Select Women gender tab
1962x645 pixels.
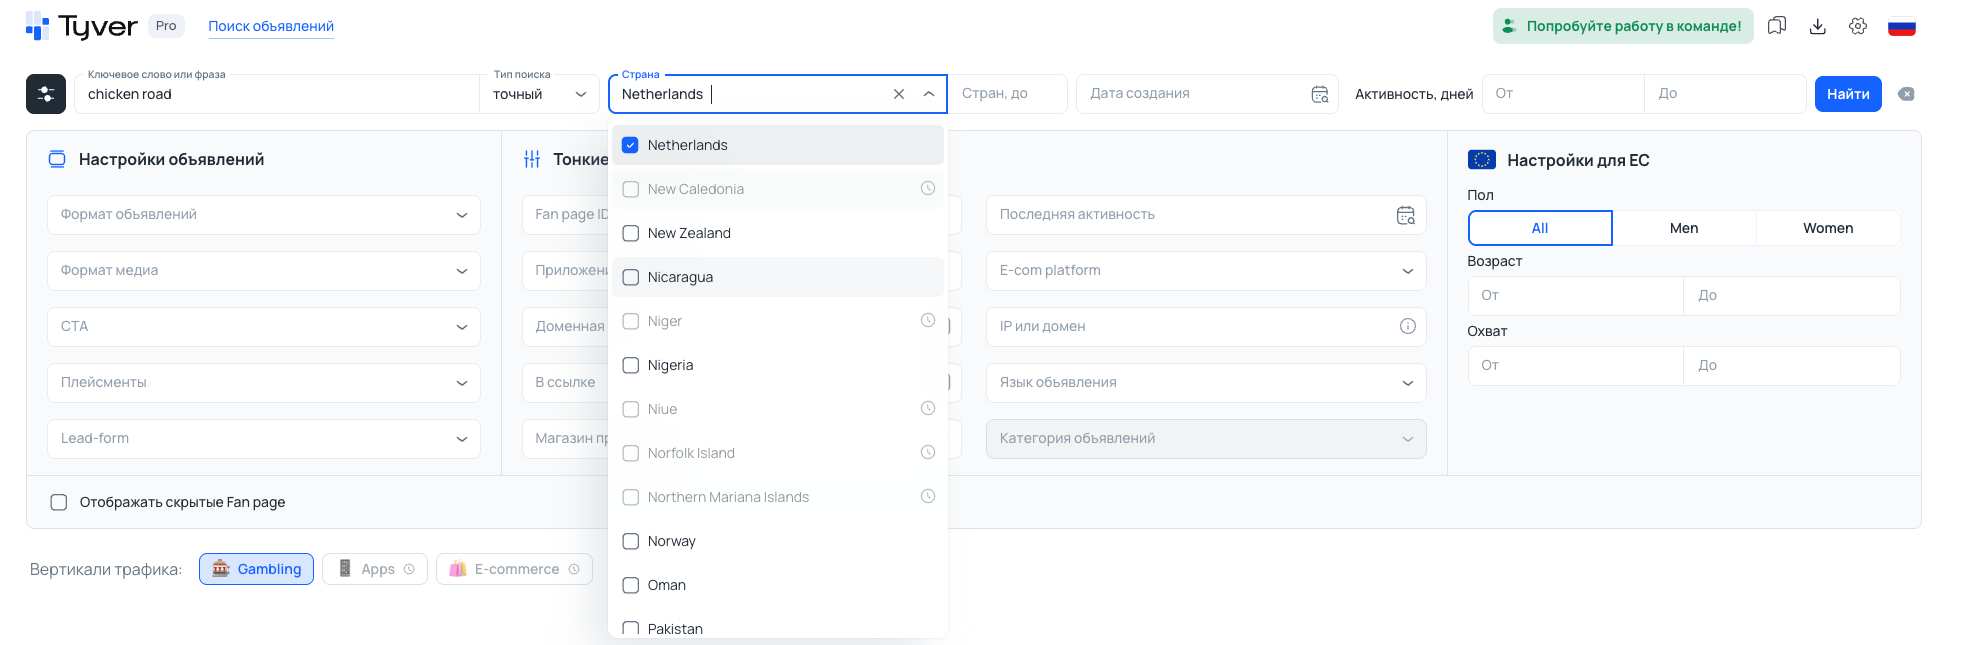[1828, 228]
